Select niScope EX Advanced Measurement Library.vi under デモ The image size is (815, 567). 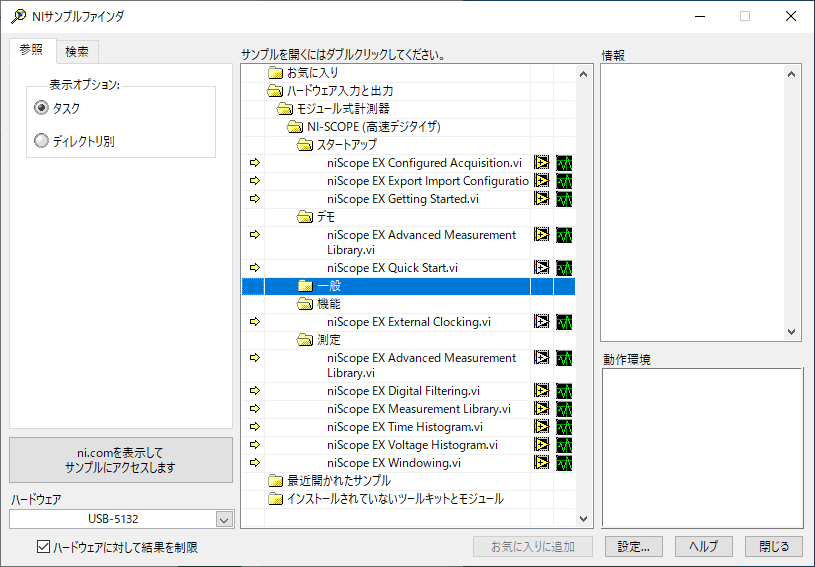422,242
